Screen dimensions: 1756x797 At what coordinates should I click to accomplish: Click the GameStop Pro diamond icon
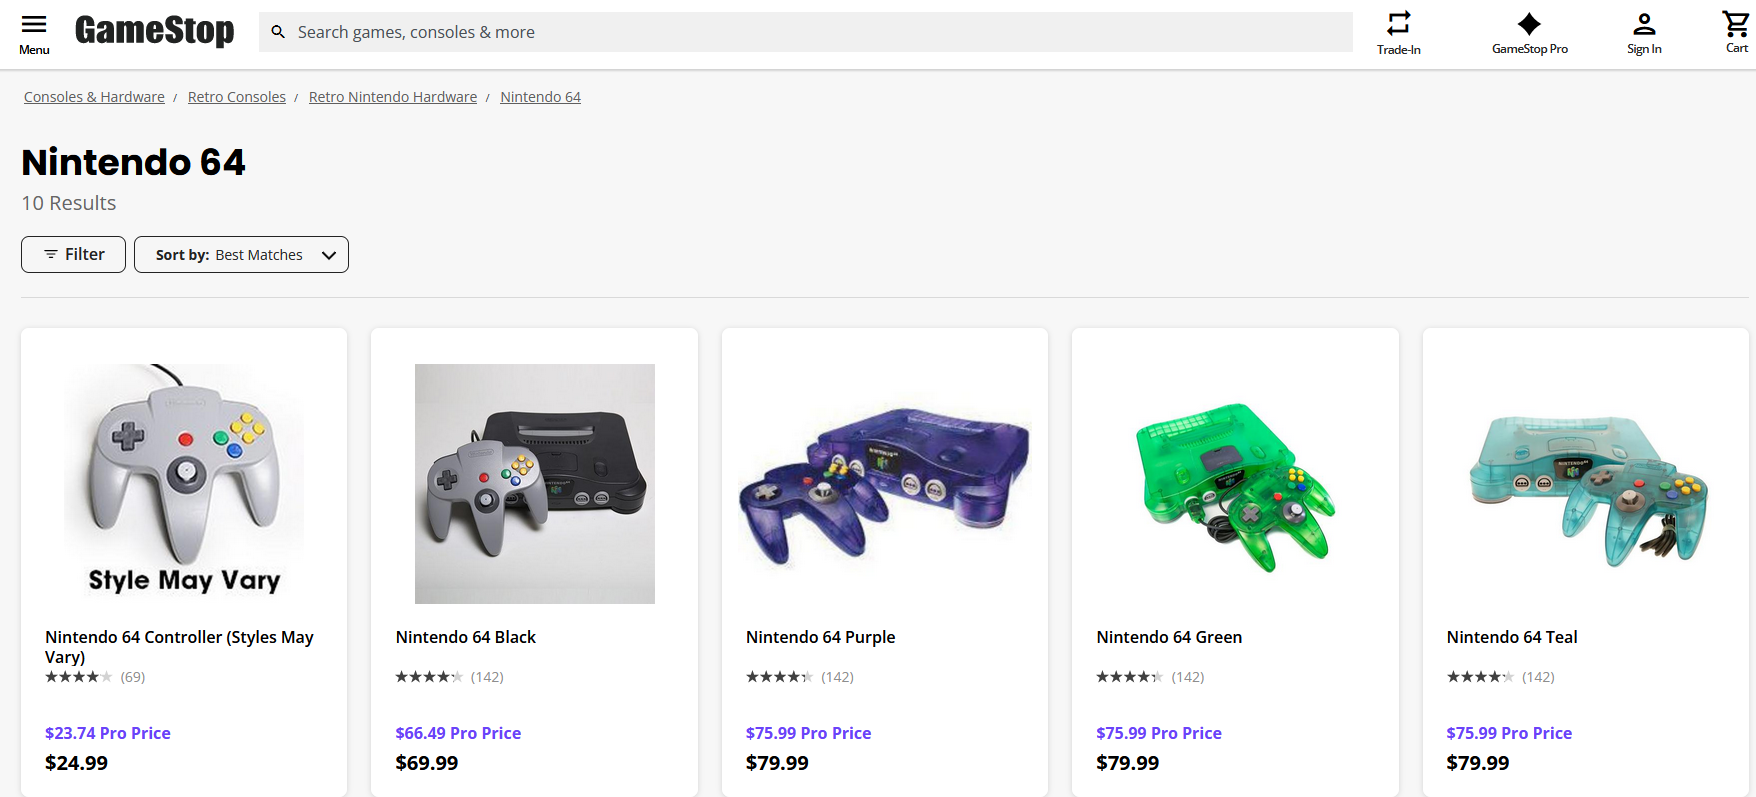coord(1529,24)
